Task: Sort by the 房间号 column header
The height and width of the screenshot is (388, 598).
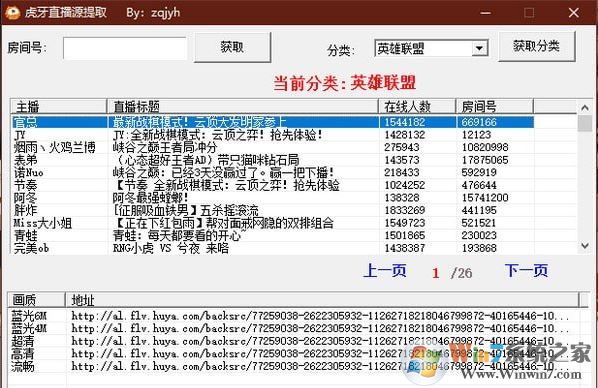Action: coord(495,106)
